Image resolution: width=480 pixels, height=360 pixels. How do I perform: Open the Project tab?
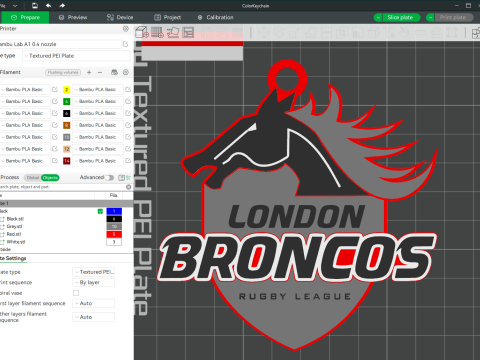point(168,17)
